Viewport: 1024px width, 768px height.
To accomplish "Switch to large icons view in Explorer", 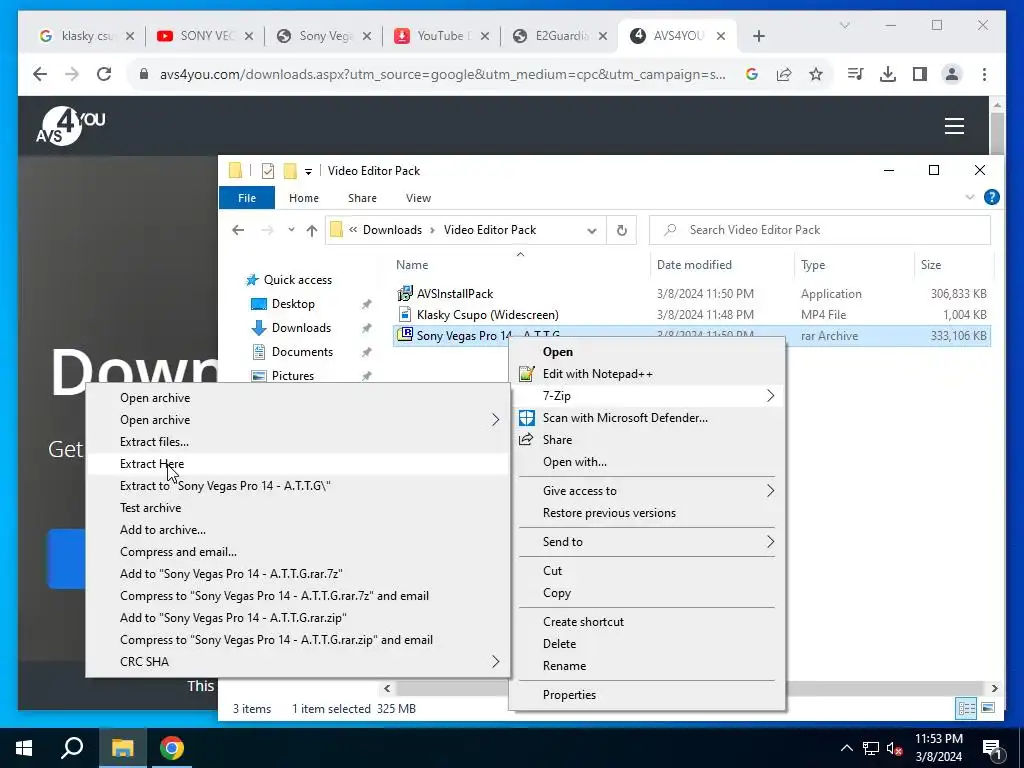I will [x=988, y=708].
